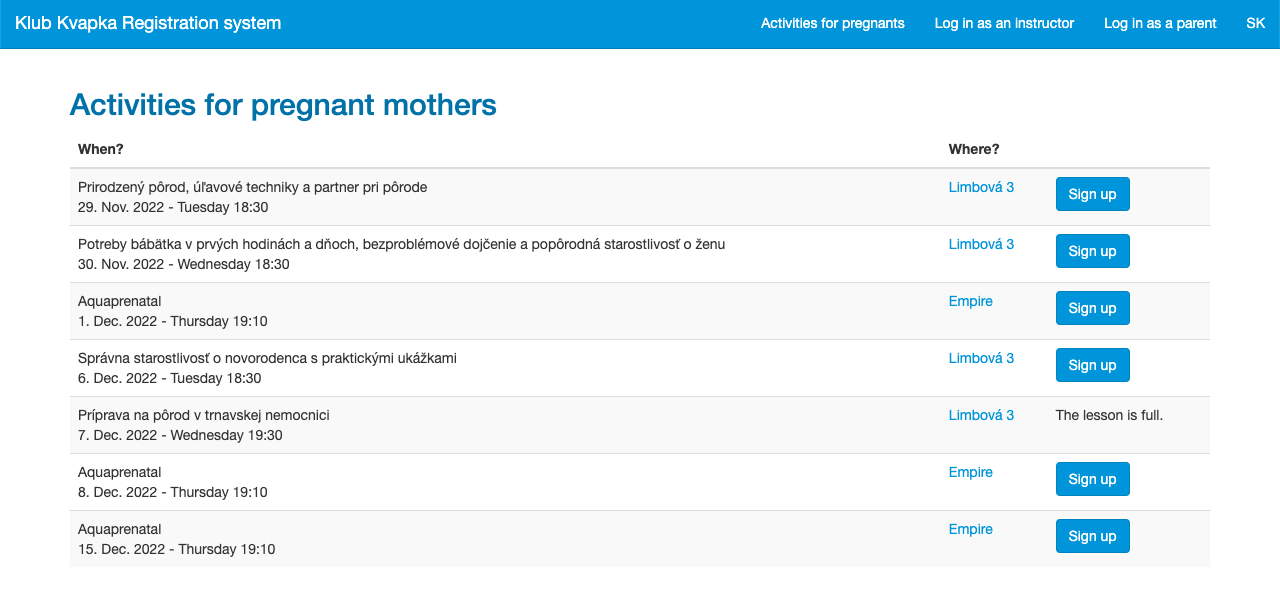Click the Príprava na pôrod v trnavskej nemocnici row
This screenshot has height=607, width=1280.
click(x=640, y=425)
